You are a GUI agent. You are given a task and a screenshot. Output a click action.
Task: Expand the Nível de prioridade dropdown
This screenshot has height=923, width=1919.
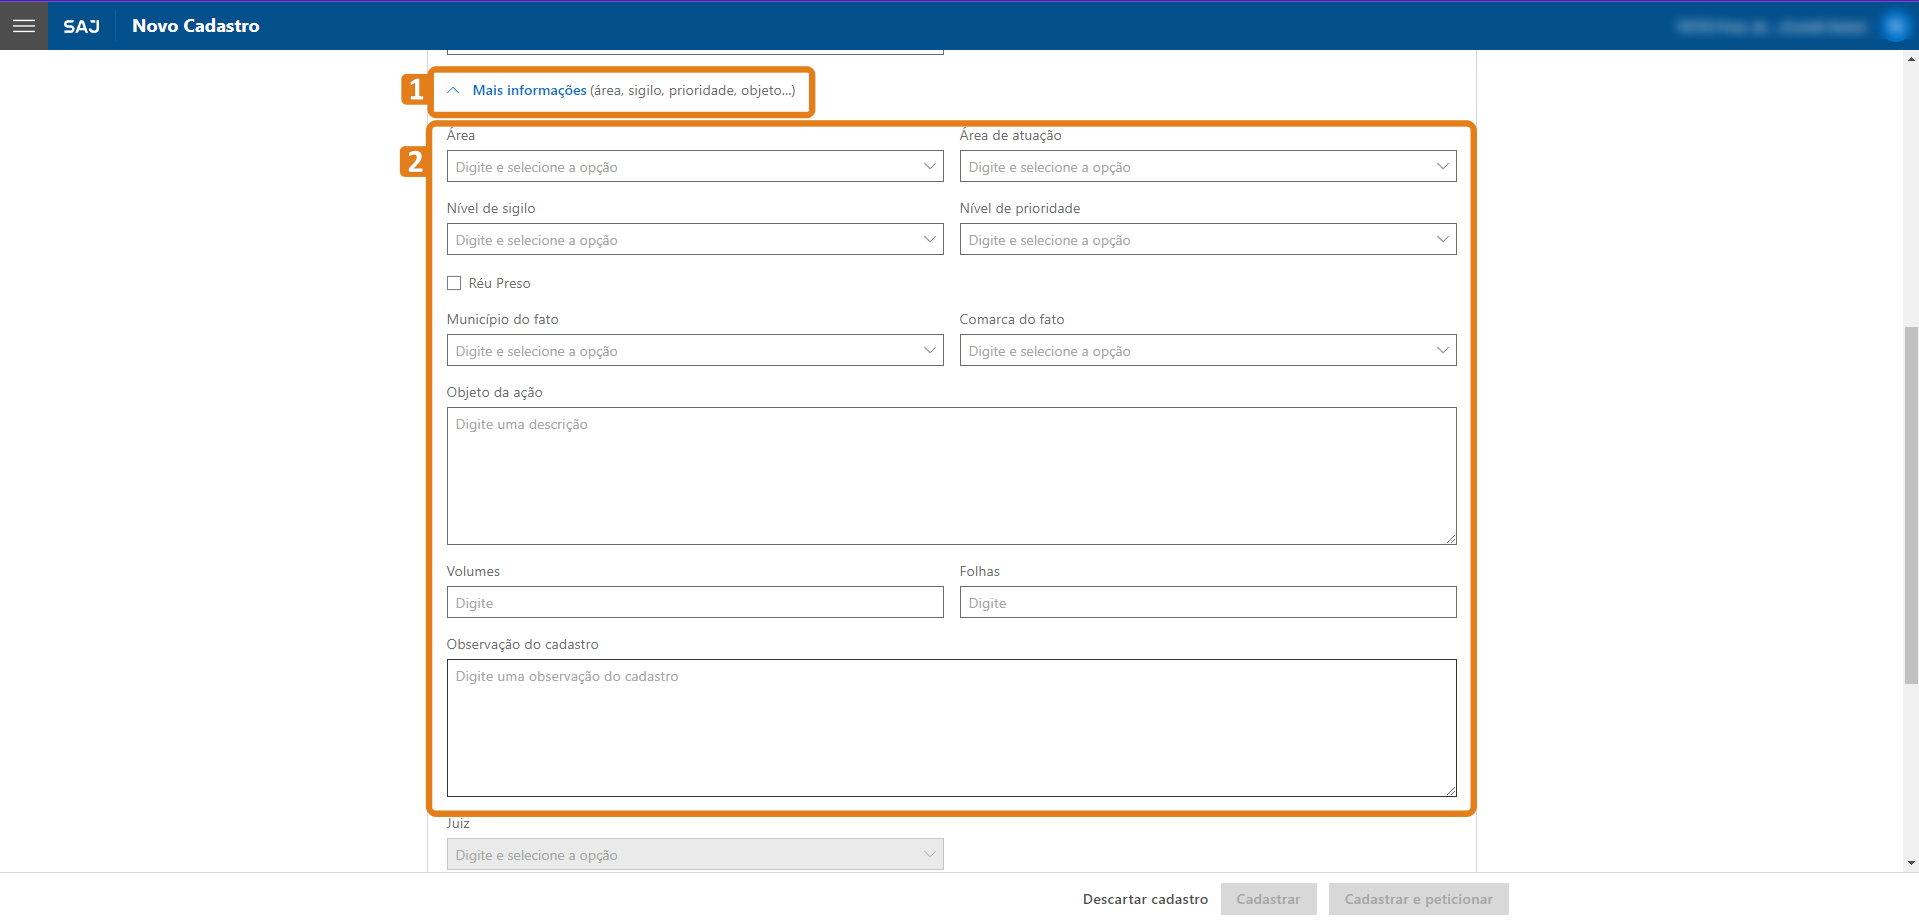pyautogui.click(x=1207, y=240)
